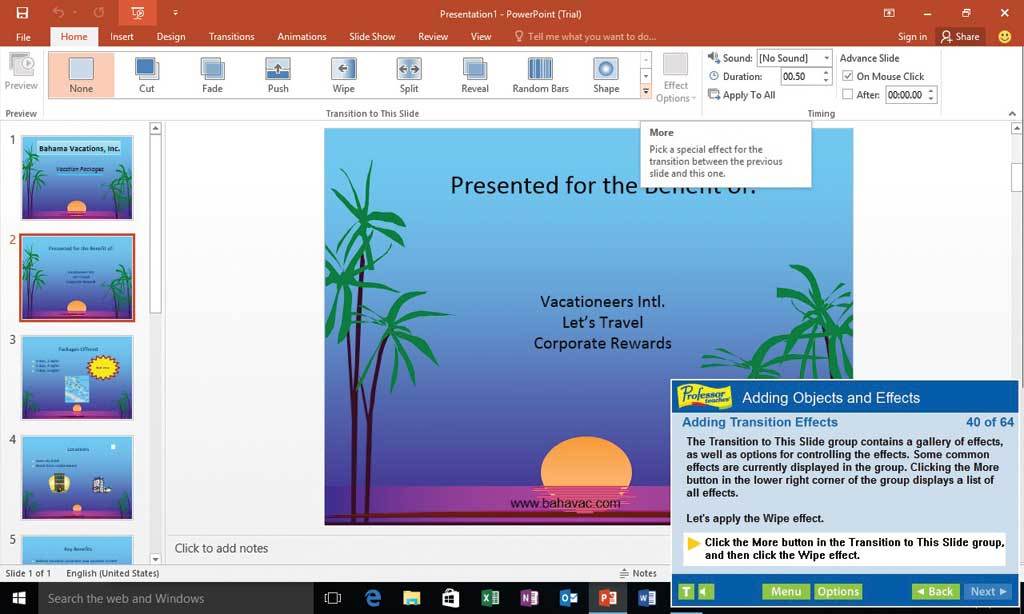Select the Wipe transition effect
This screenshot has width=1024, height=614.
click(343, 75)
